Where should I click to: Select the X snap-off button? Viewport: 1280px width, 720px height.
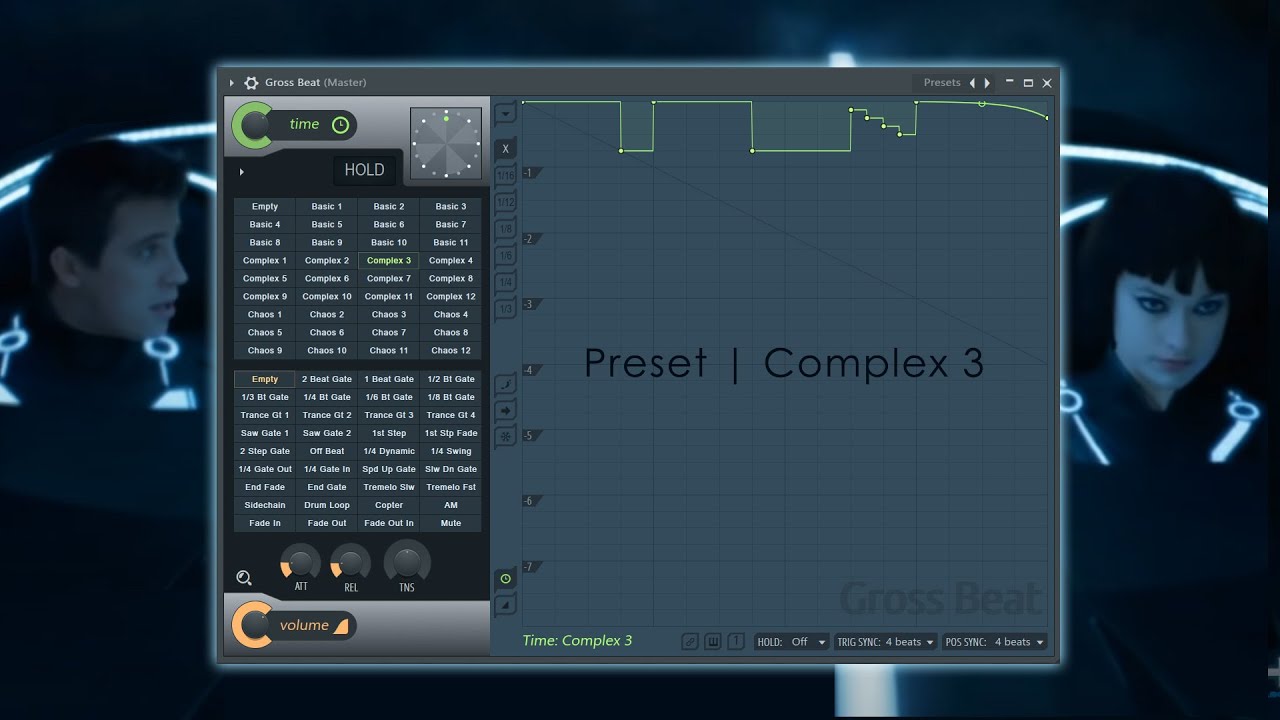[505, 149]
